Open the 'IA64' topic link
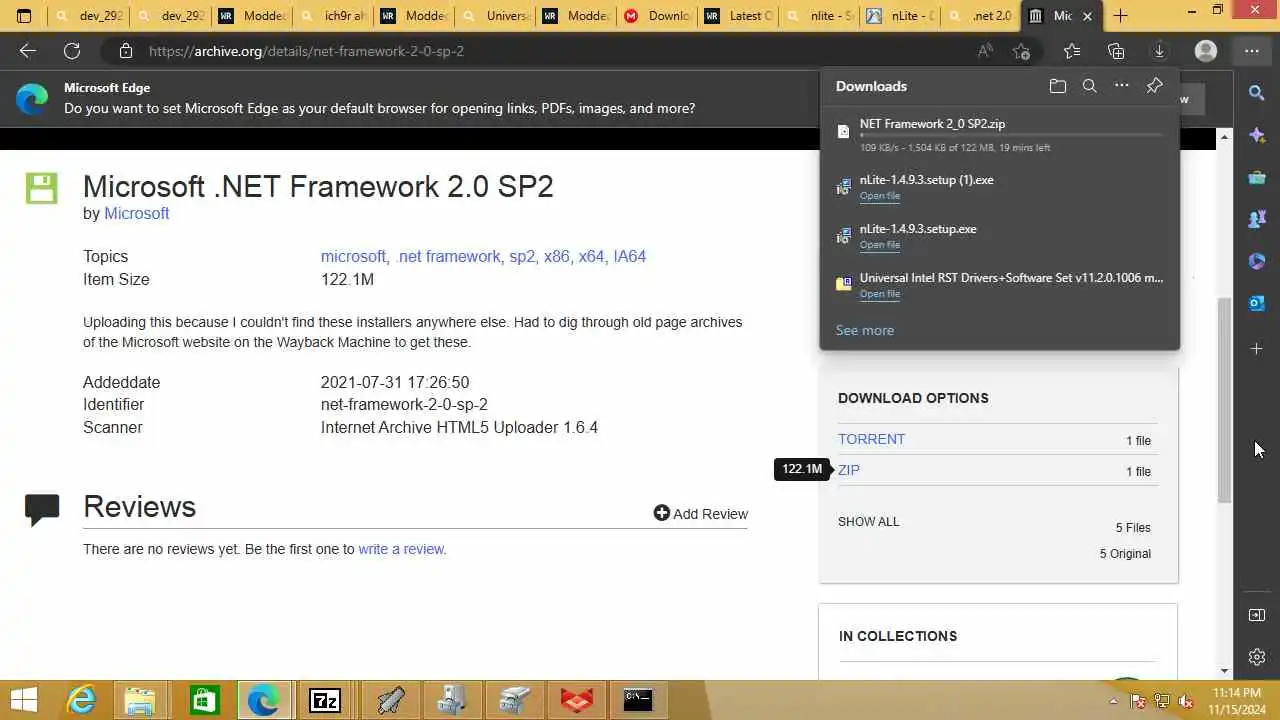The width and height of the screenshot is (1280, 720). [x=629, y=256]
